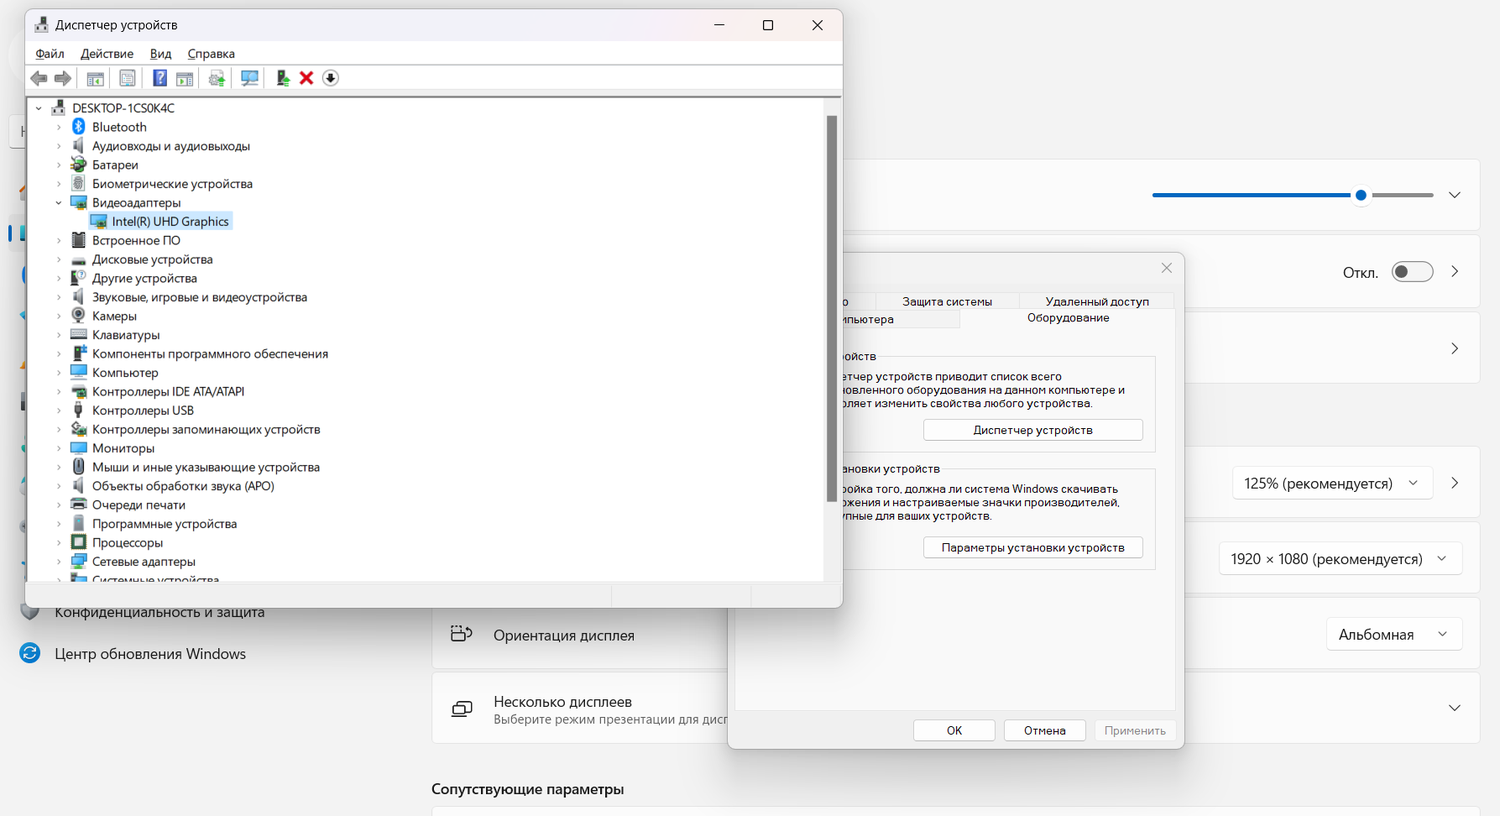The image size is (1500, 816).
Task: Click the Процессоры chip icon
Action: point(79,542)
